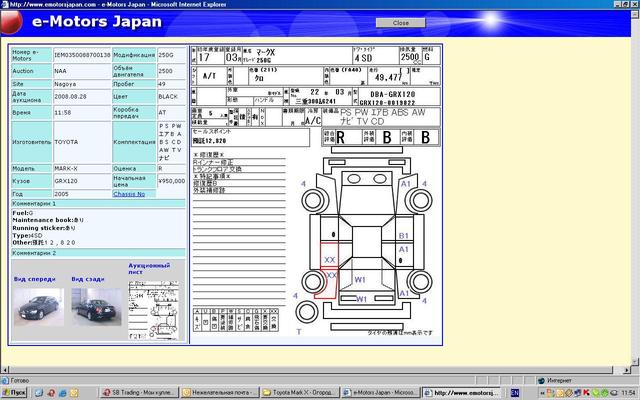
Task: Click the DBA-GRX120 model code on sheet
Action: coord(393,94)
